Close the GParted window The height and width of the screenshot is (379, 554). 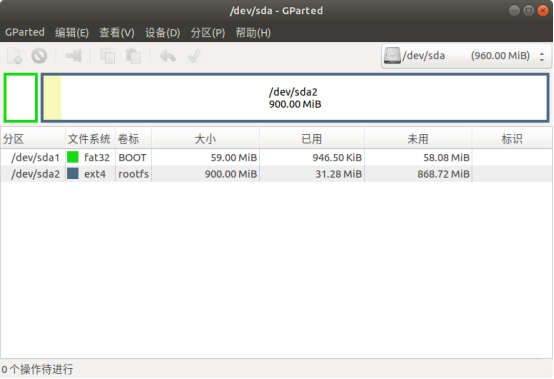tap(542, 11)
